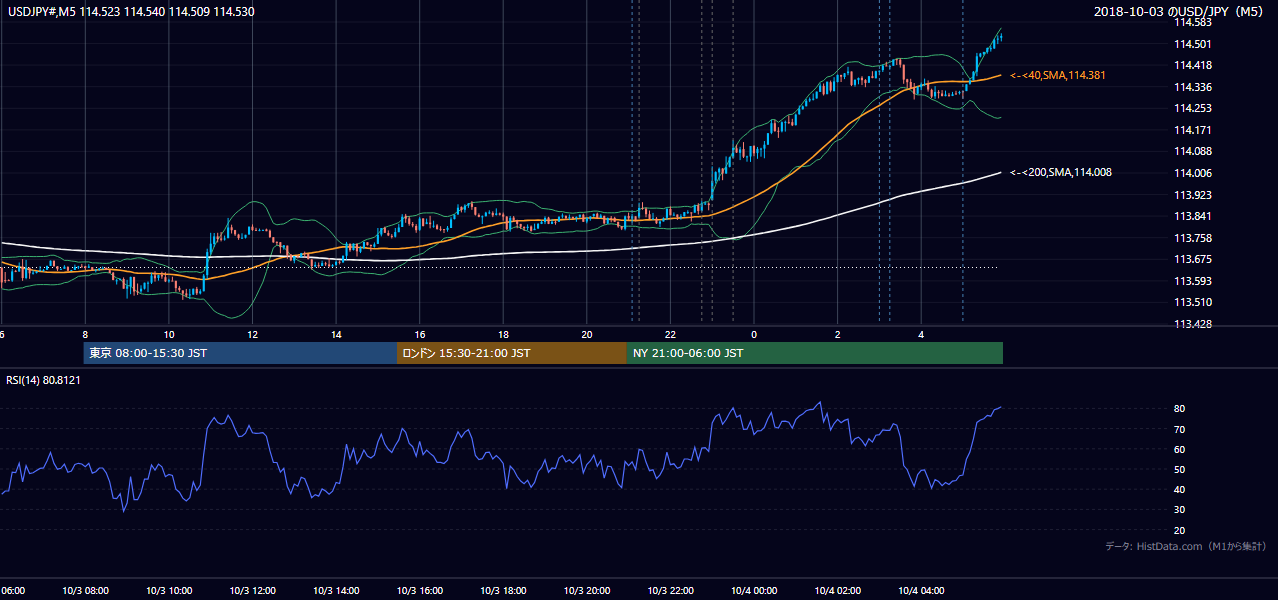The height and width of the screenshot is (600, 1278).
Task: Click the 10/3 22:00 date label
Action: click(x=671, y=590)
